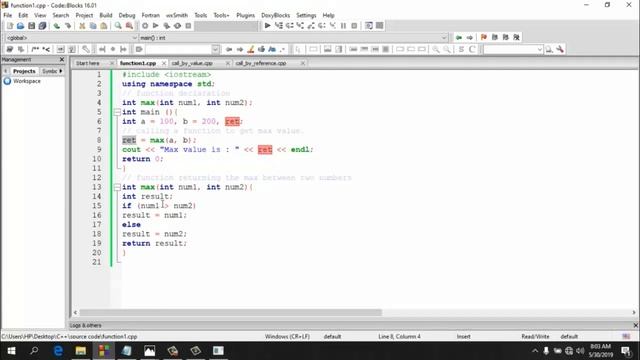640x360 pixels.
Task: Open Microsoft Edge from taskbar
Action: pyautogui.click(x=58, y=351)
